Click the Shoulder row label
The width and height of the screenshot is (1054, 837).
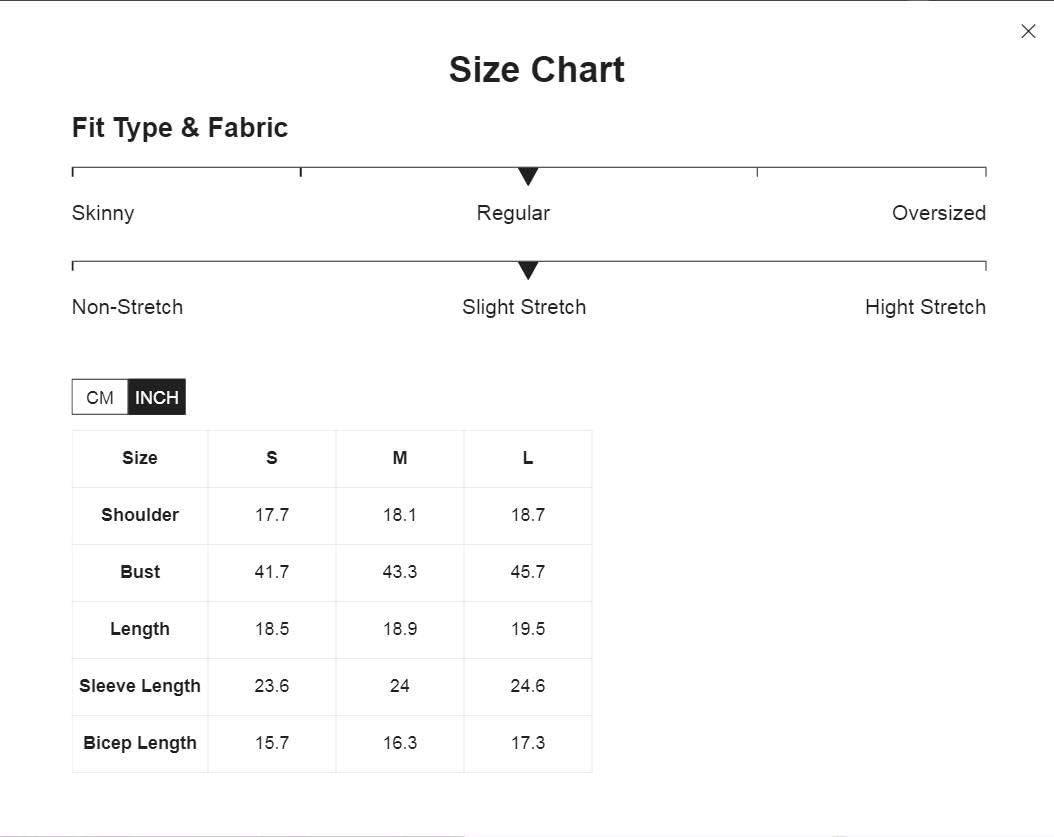[140, 515]
